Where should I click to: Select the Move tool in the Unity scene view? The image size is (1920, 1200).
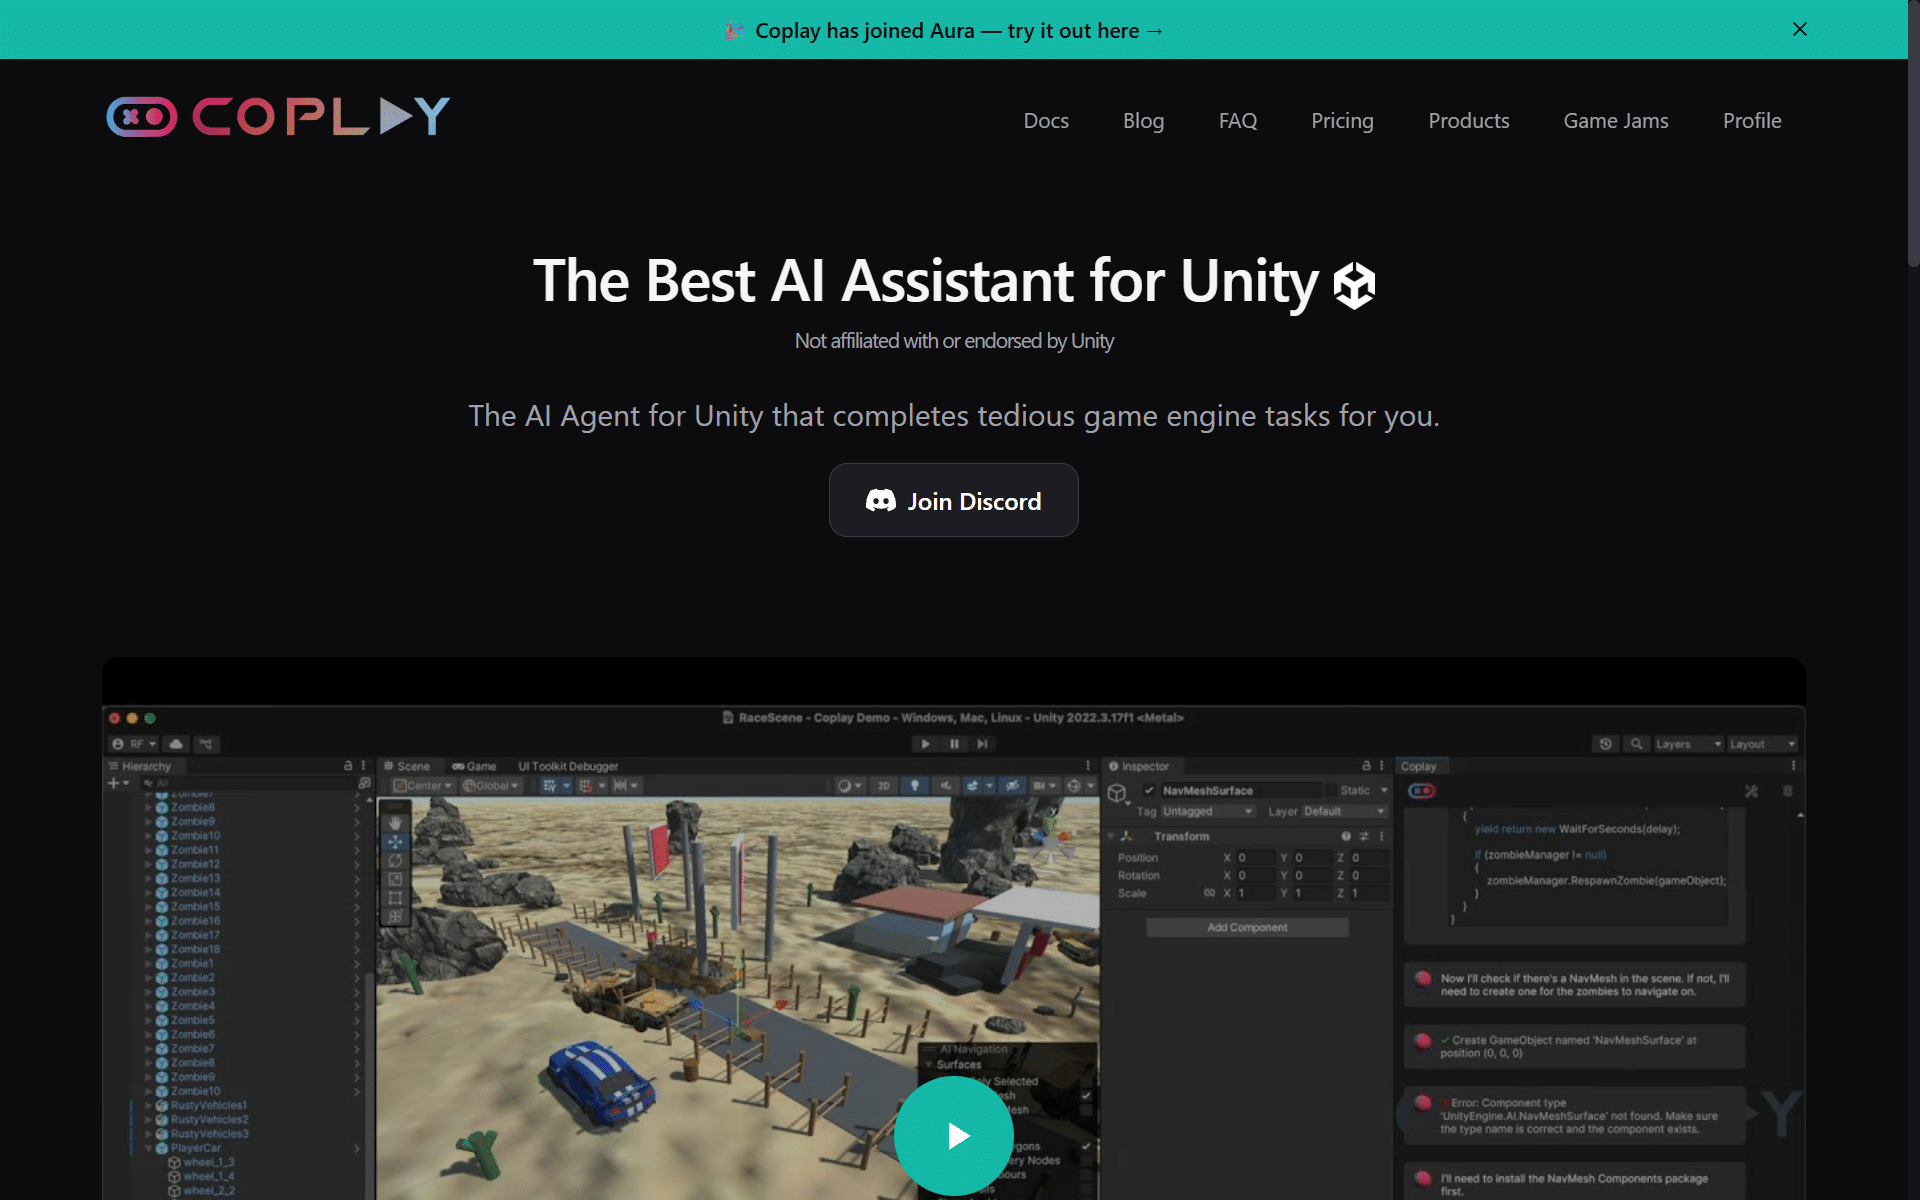click(x=395, y=842)
